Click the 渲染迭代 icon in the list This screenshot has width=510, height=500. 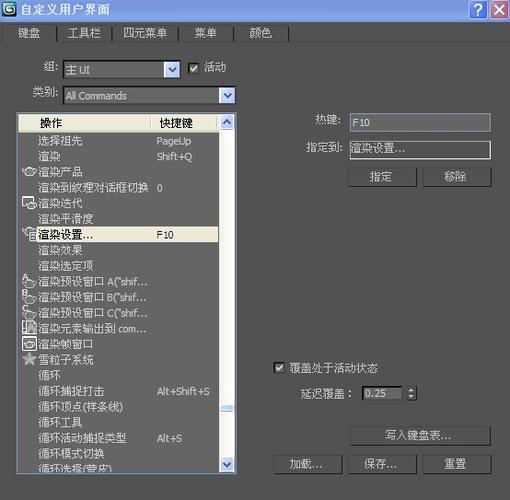pyautogui.click(x=29, y=203)
